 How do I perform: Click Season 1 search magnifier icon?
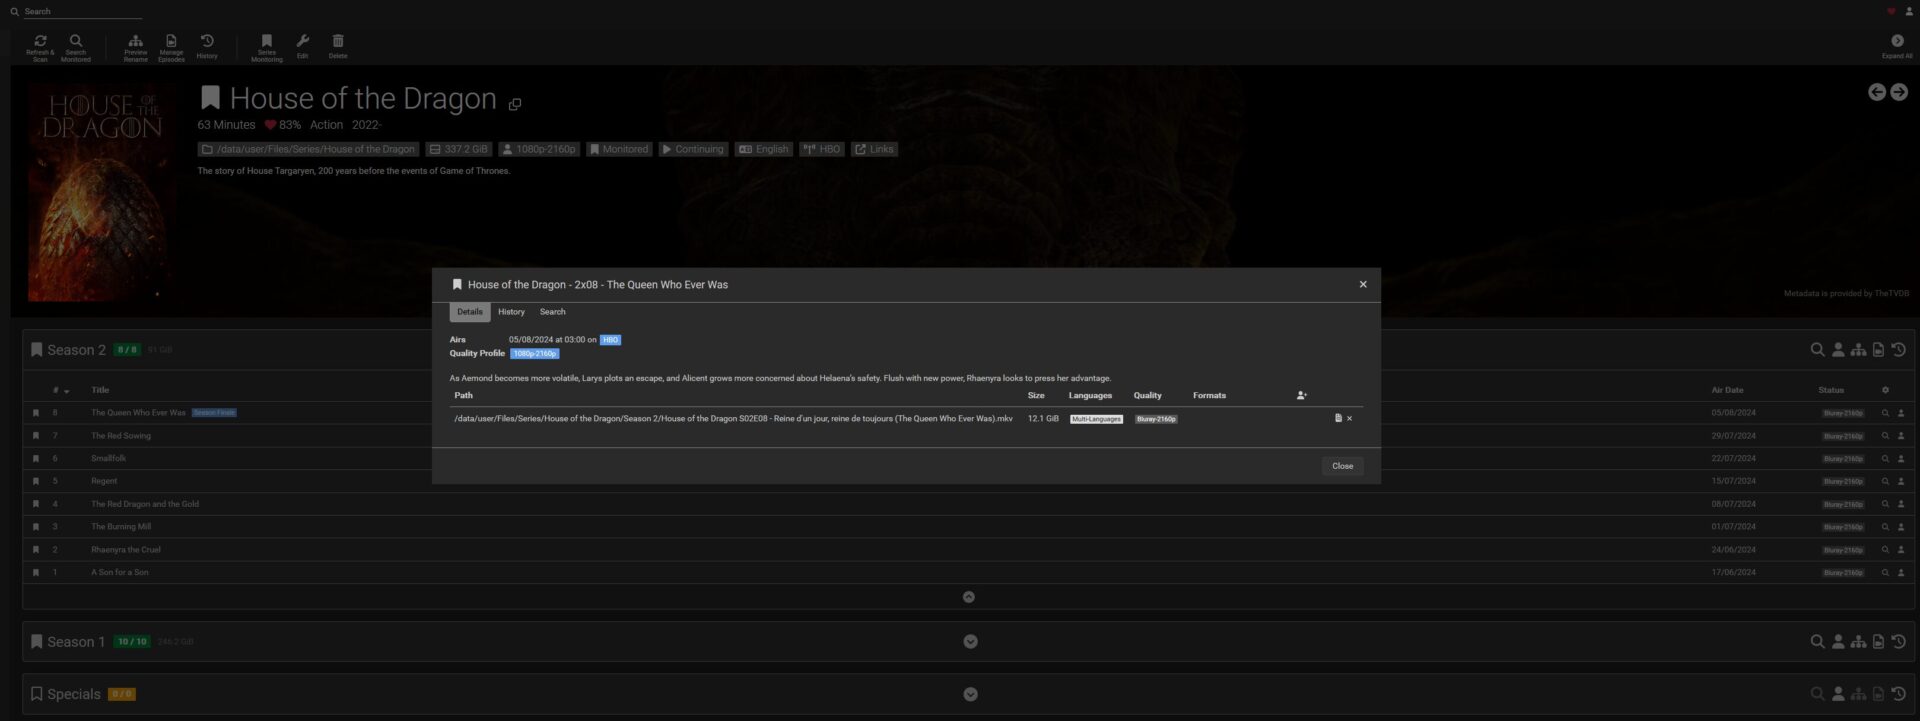pyautogui.click(x=1818, y=642)
